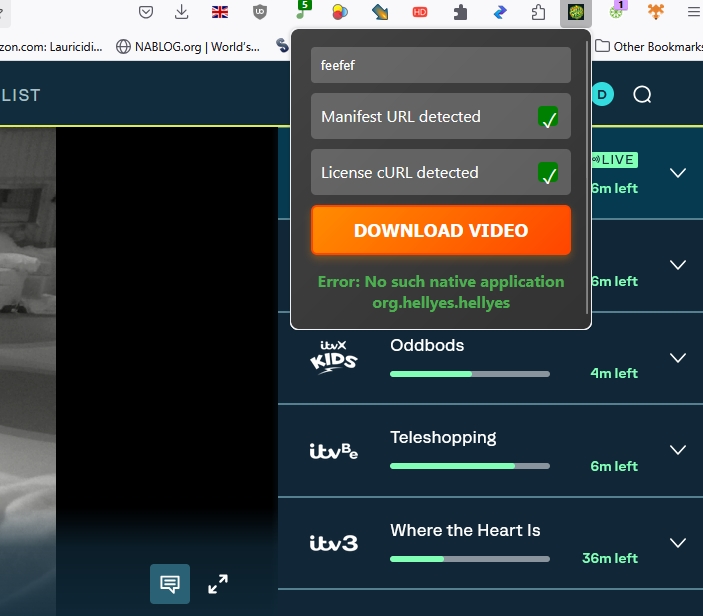Click the DOWNLOAD VIDEO button
Image resolution: width=703 pixels, height=616 pixels.
(441, 230)
